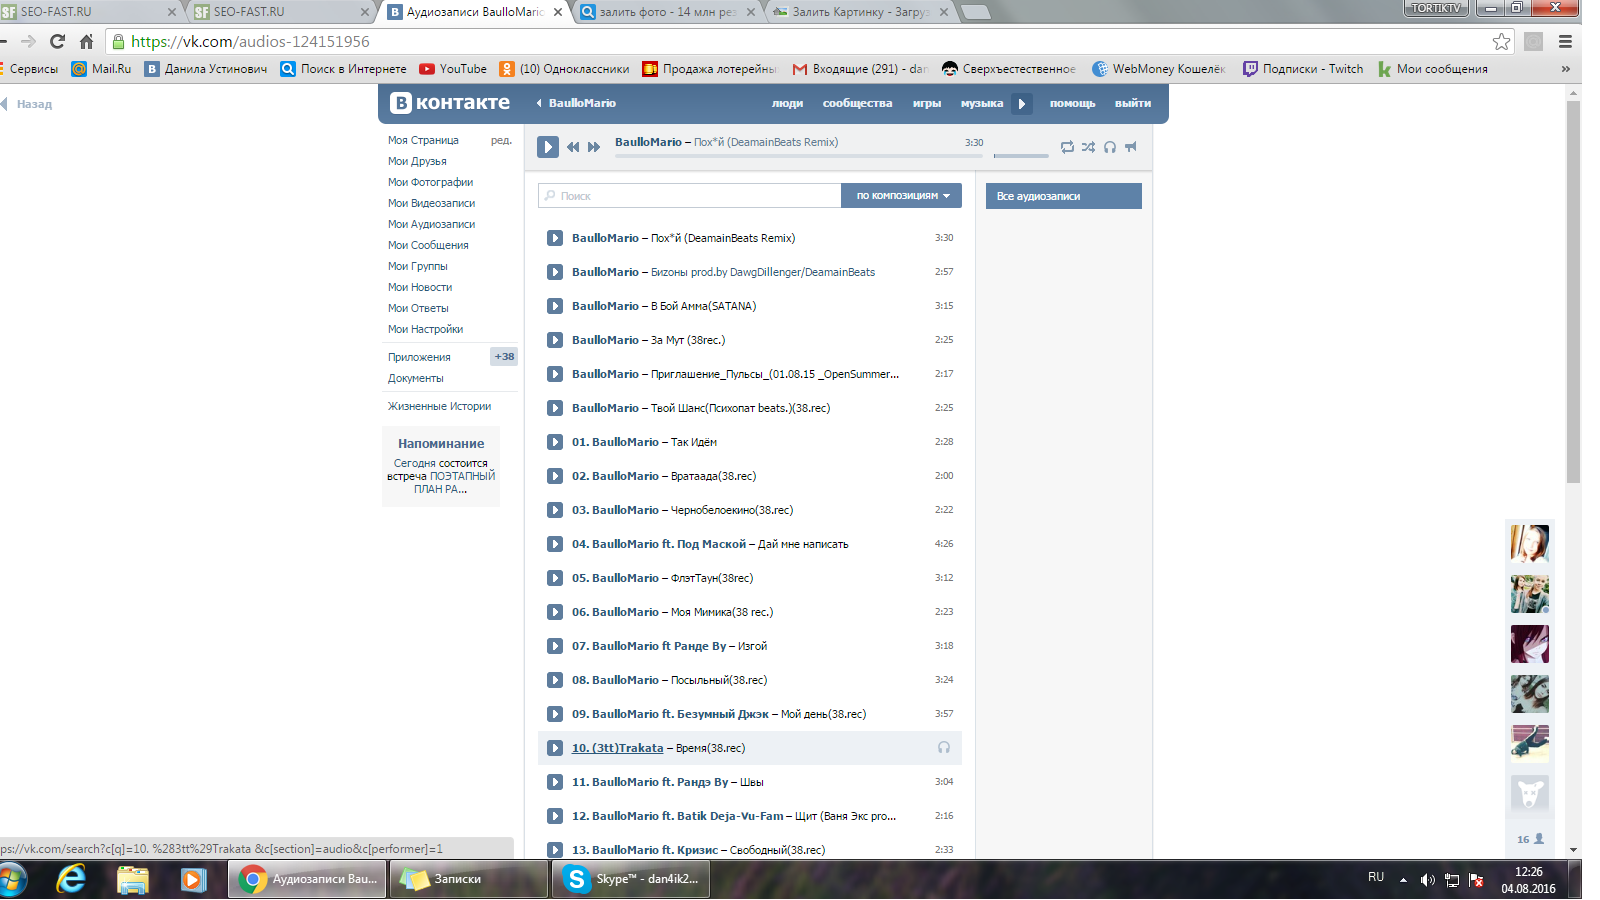Image resolution: width=1600 pixels, height=900 pixels.
Task: Click 'ред.' edit link in sidebar
Action: [x=501, y=140]
